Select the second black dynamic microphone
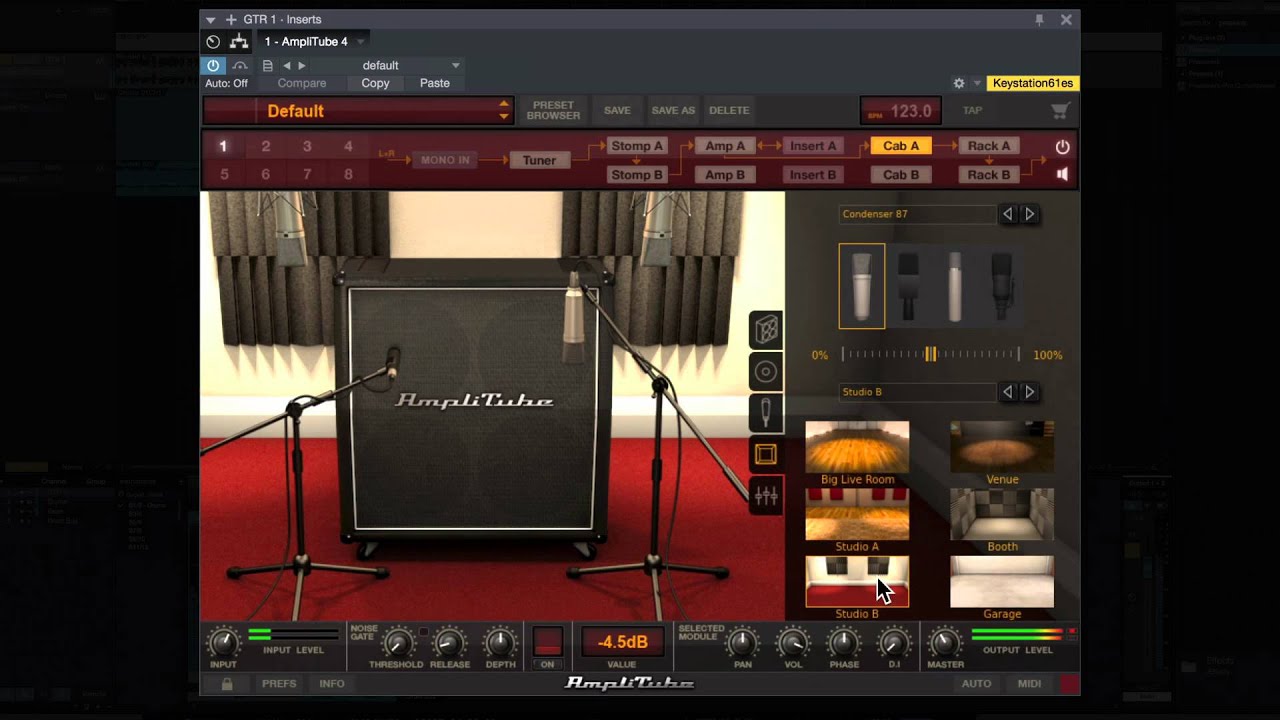 pyautogui.click(x=908, y=286)
